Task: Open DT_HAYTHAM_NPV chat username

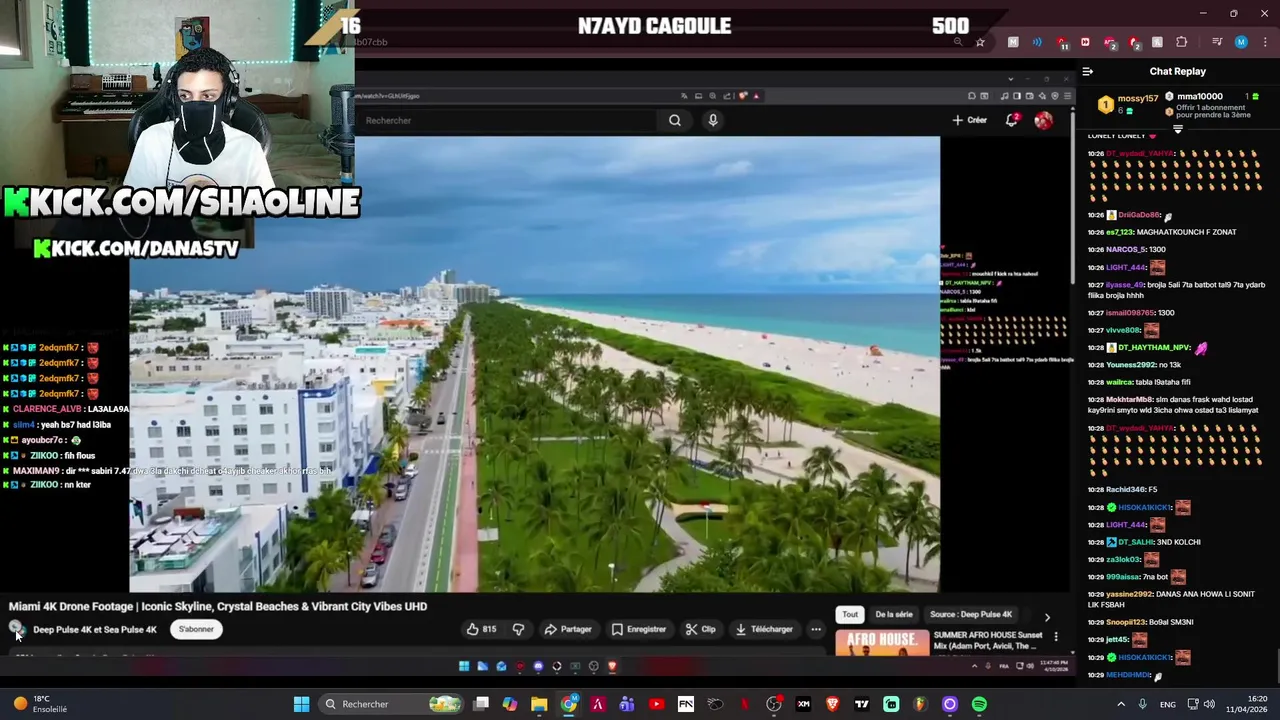Action: tap(1153, 347)
